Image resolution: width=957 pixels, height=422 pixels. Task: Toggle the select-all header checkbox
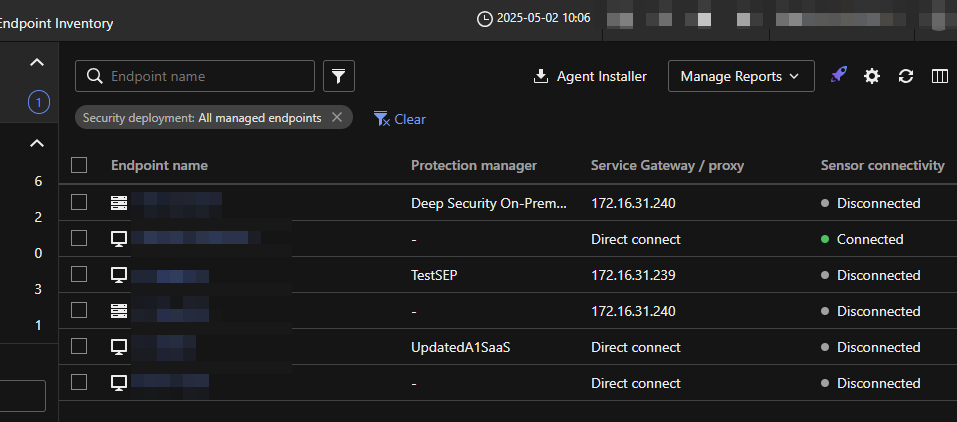click(x=79, y=165)
